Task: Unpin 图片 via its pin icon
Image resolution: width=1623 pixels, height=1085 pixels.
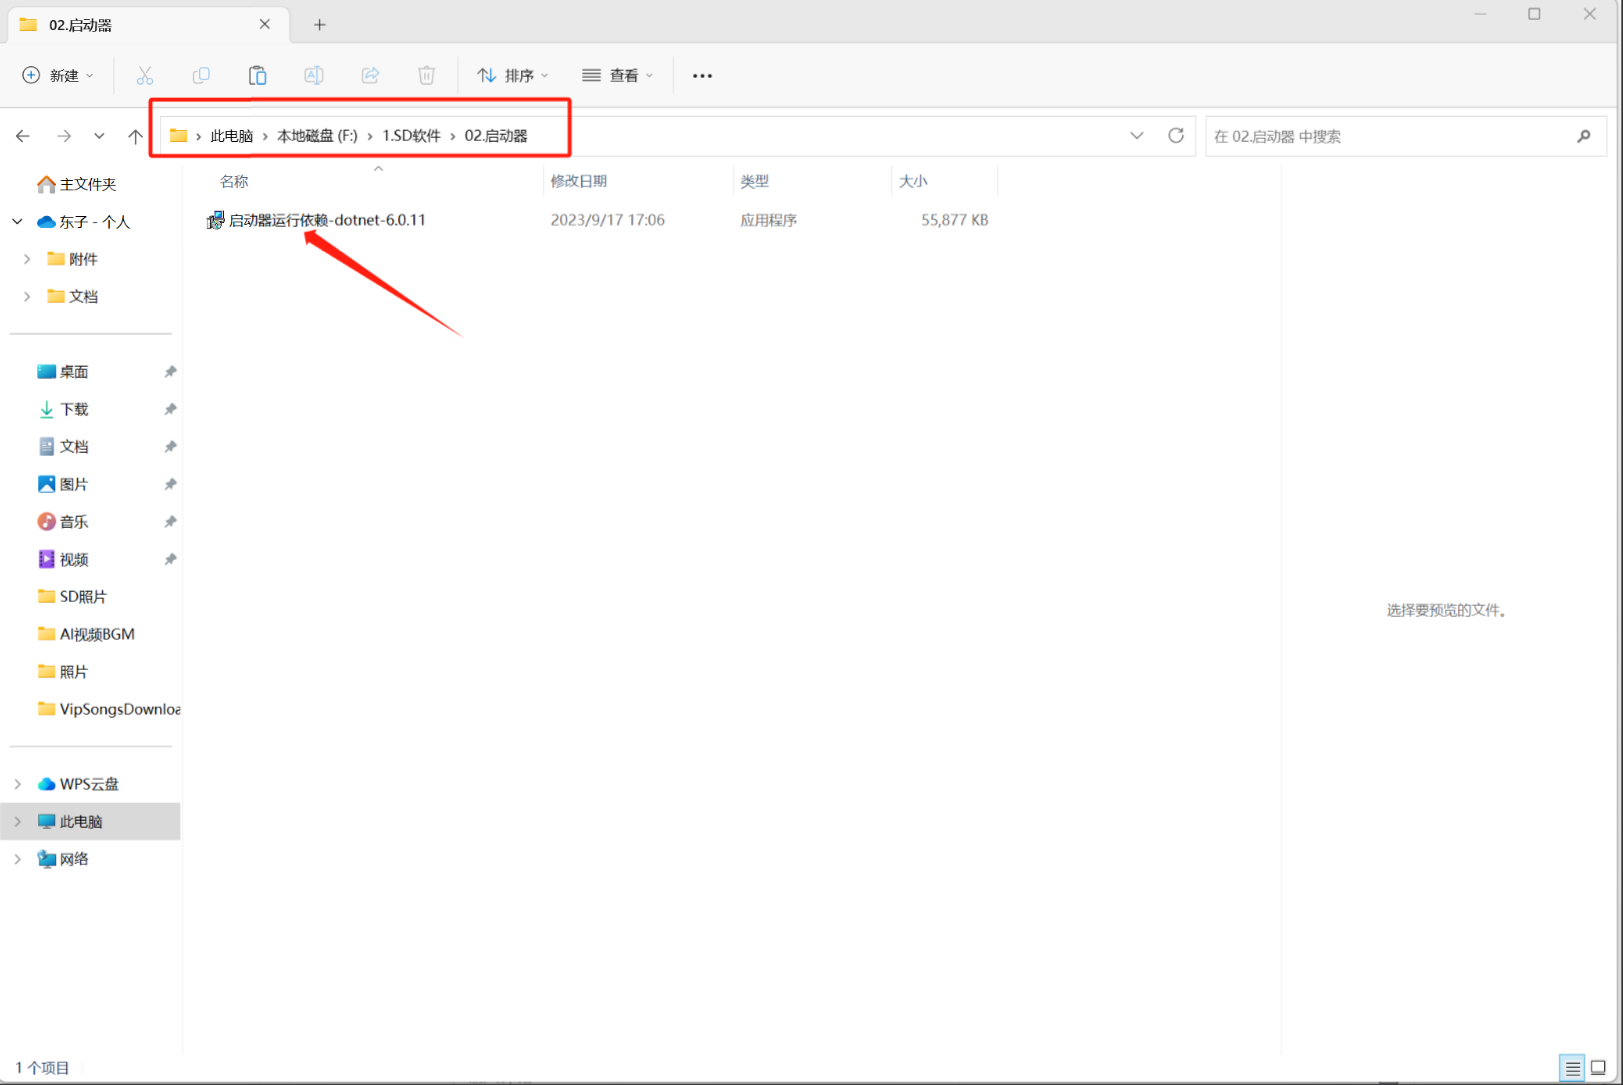Action: click(x=170, y=484)
